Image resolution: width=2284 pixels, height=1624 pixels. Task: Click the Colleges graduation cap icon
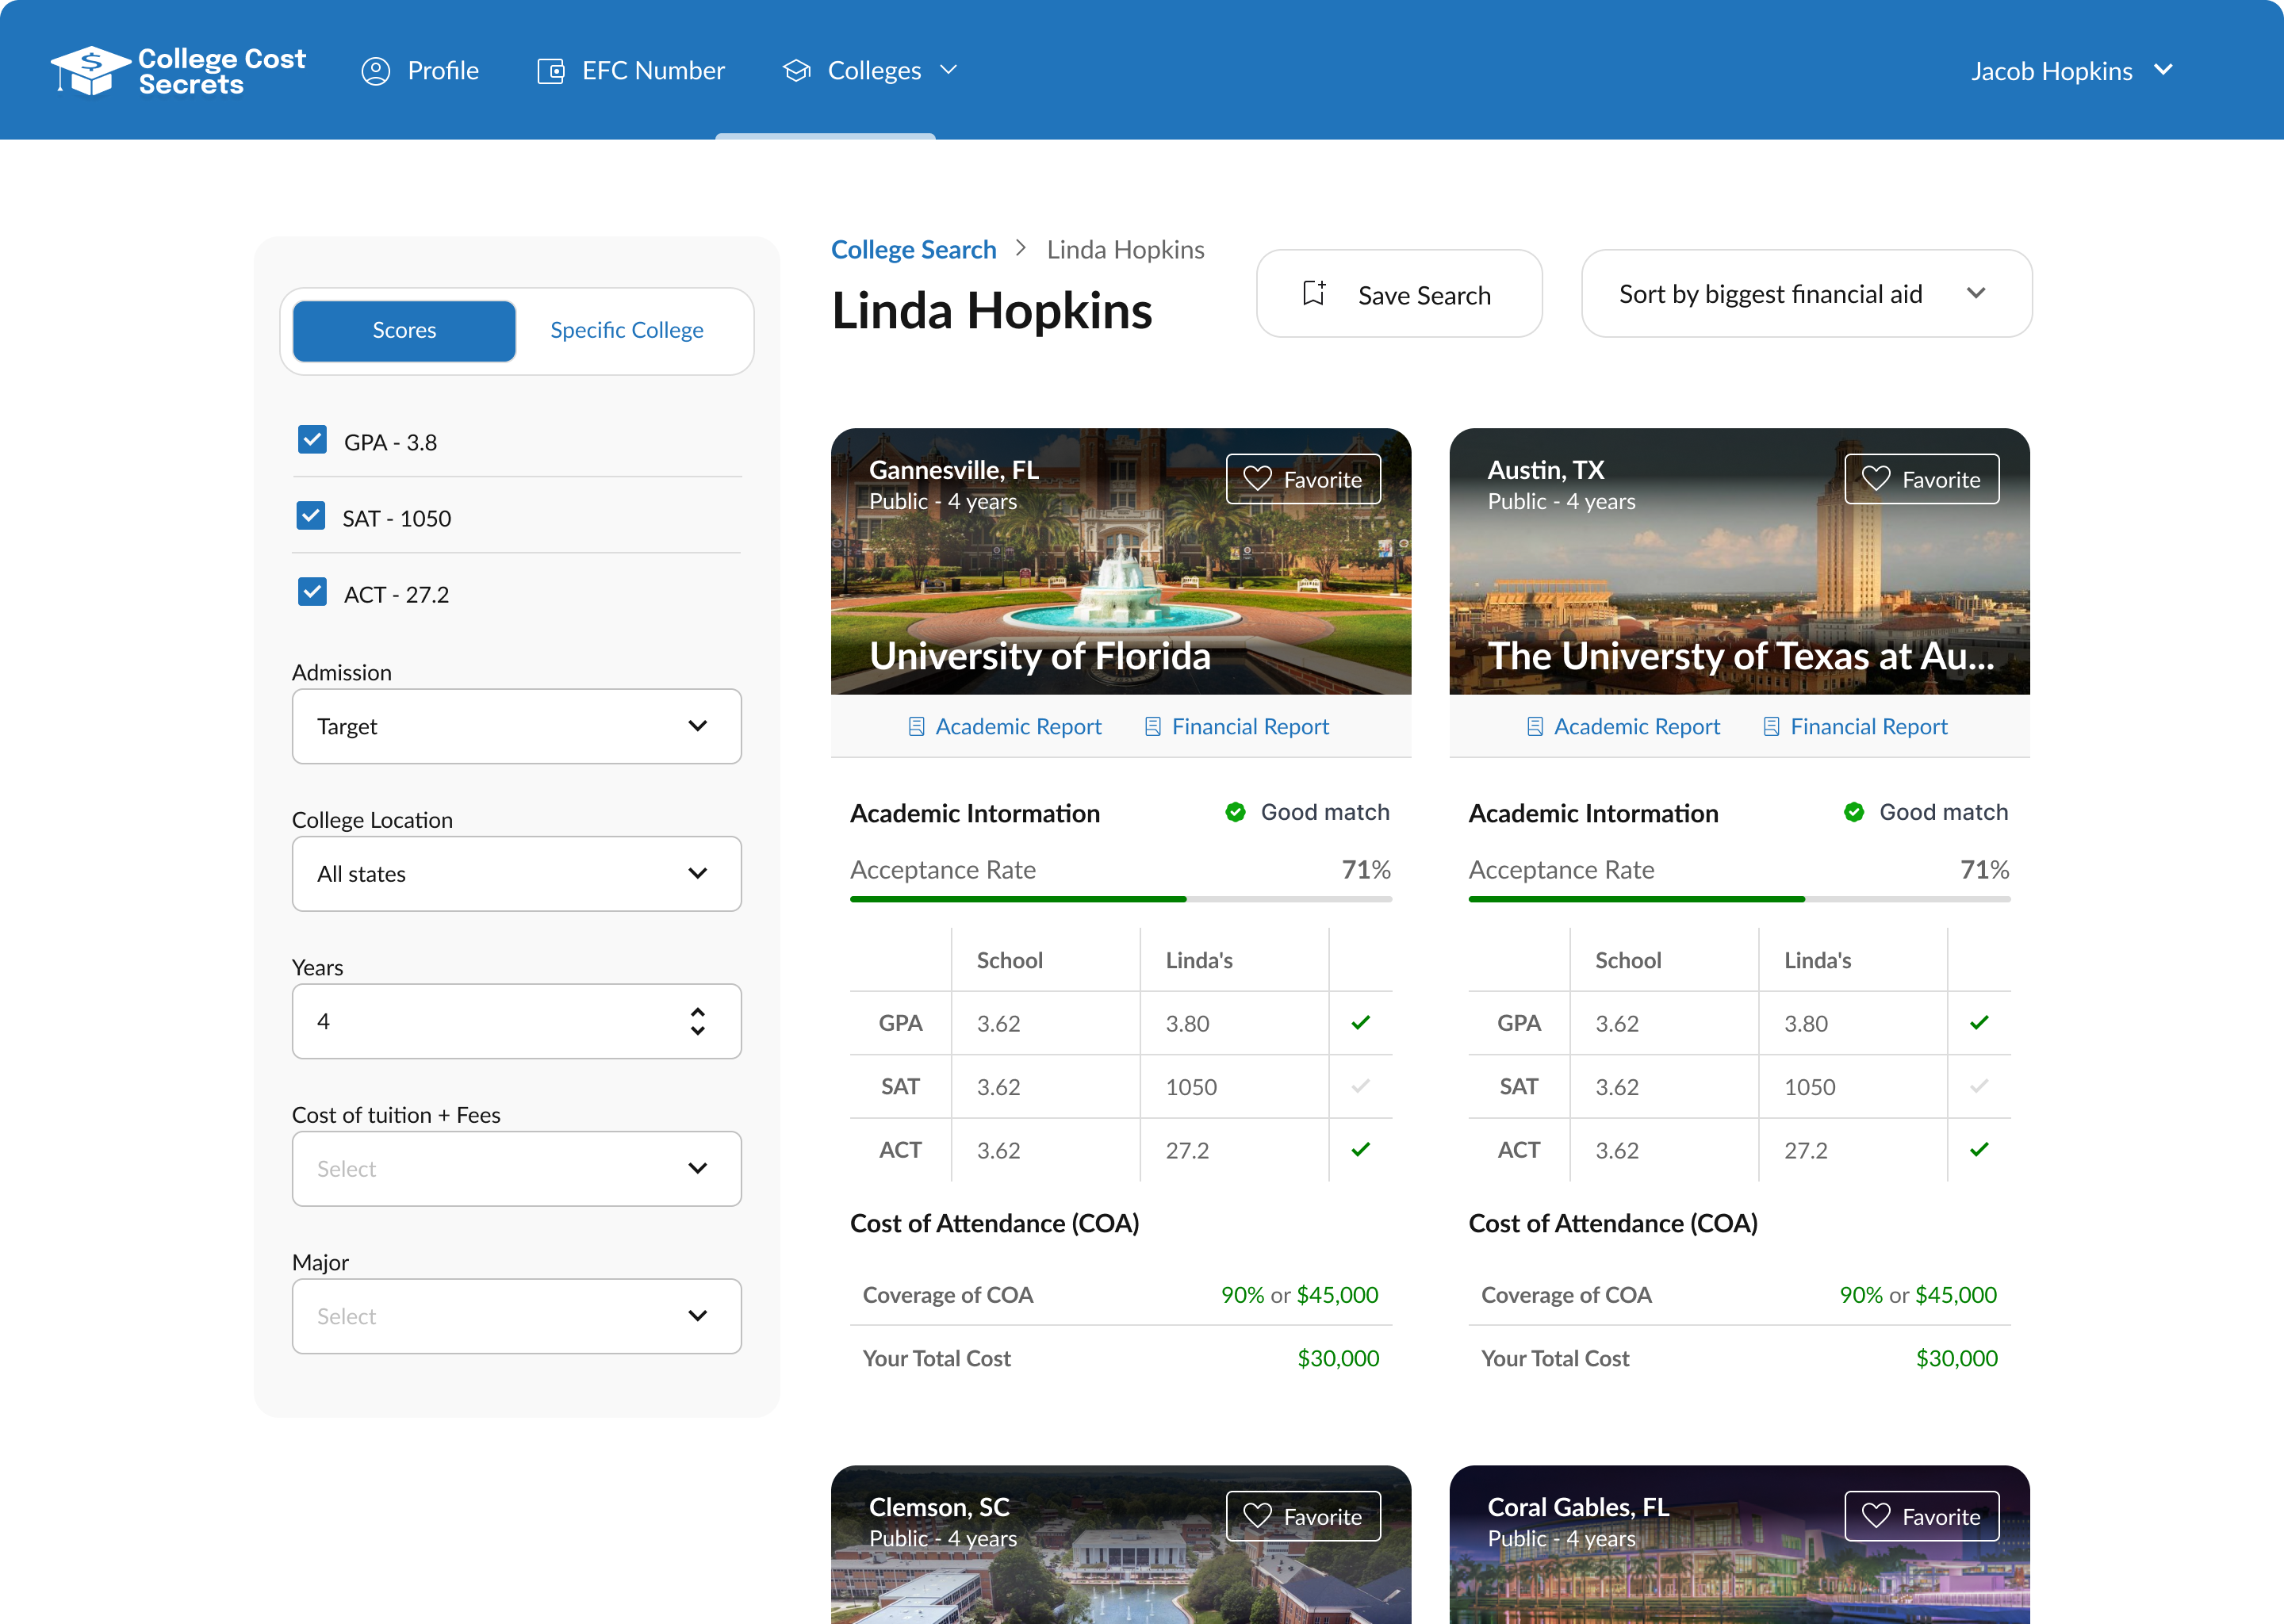(x=797, y=71)
